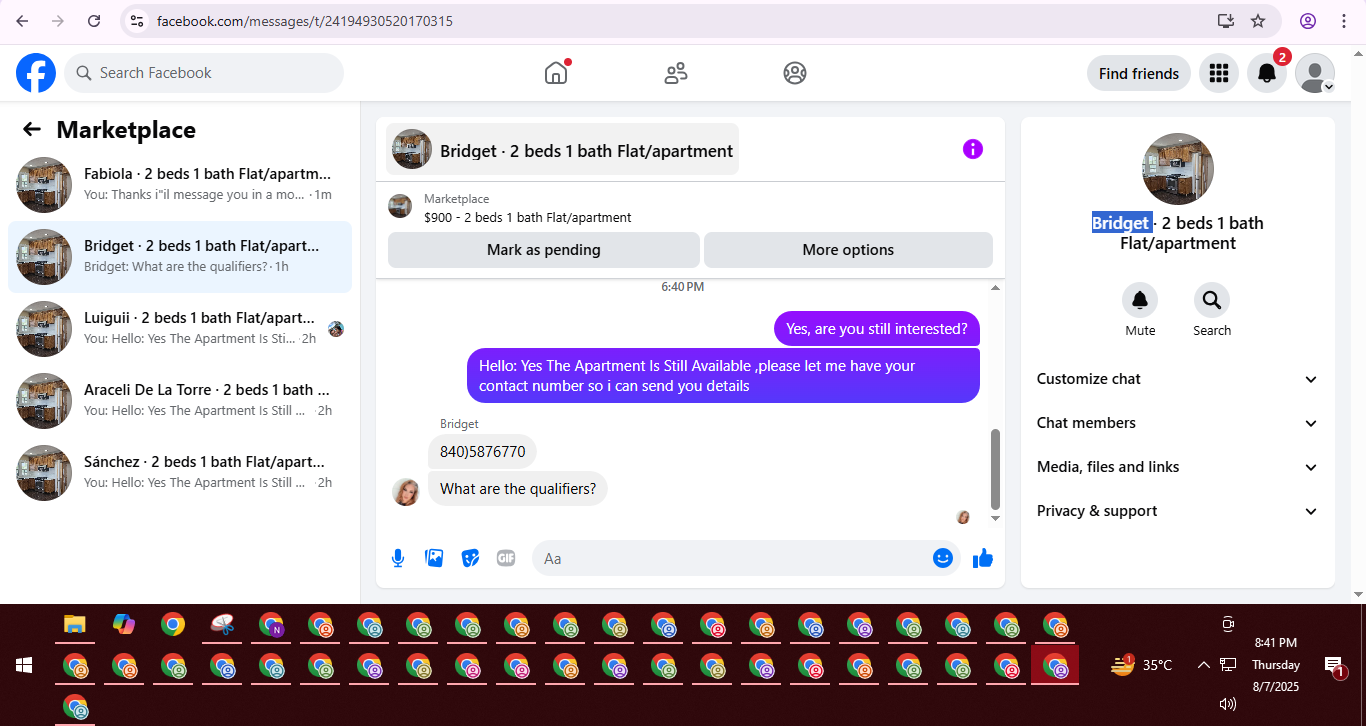This screenshot has height=726, width=1366.
Task: Open the Groups icon in top navigation
Action: tap(795, 73)
